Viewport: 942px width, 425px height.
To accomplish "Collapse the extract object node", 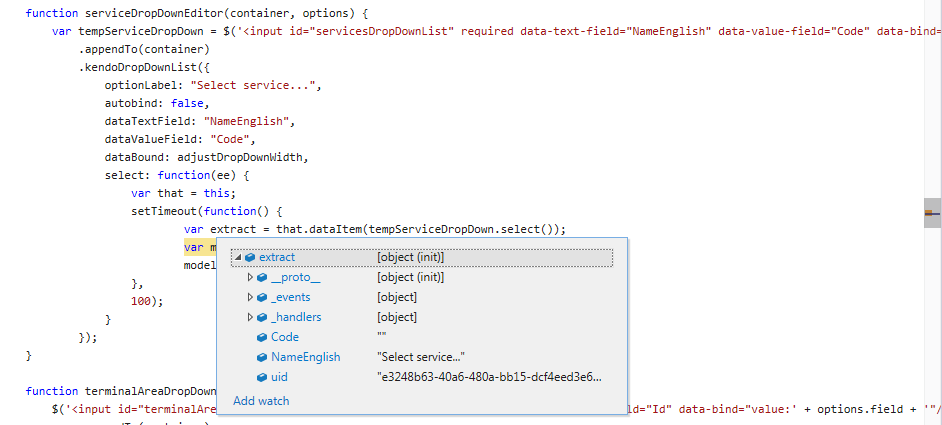I will pos(238,258).
